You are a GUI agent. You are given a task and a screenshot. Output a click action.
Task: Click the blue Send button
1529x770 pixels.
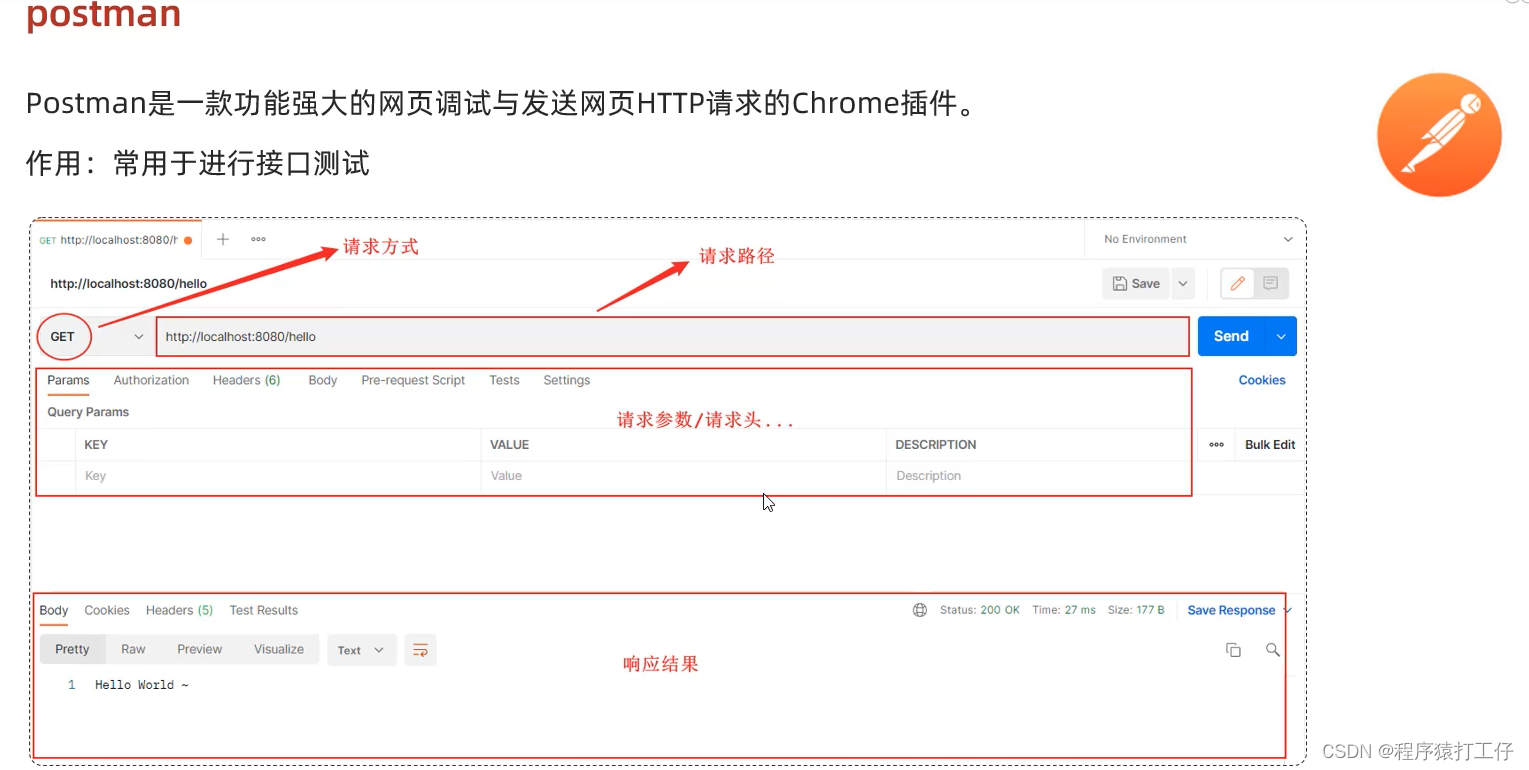1232,336
